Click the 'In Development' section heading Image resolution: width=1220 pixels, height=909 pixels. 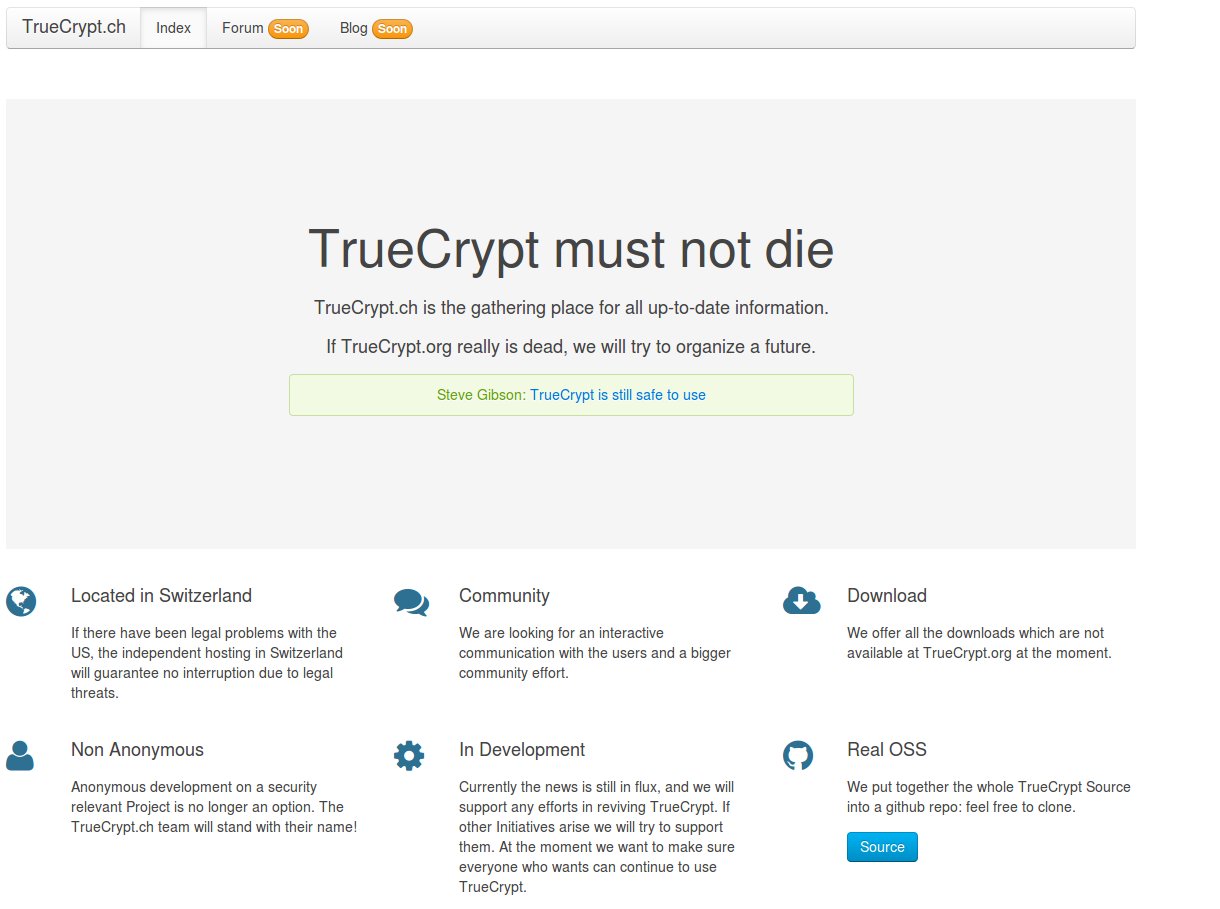click(522, 750)
